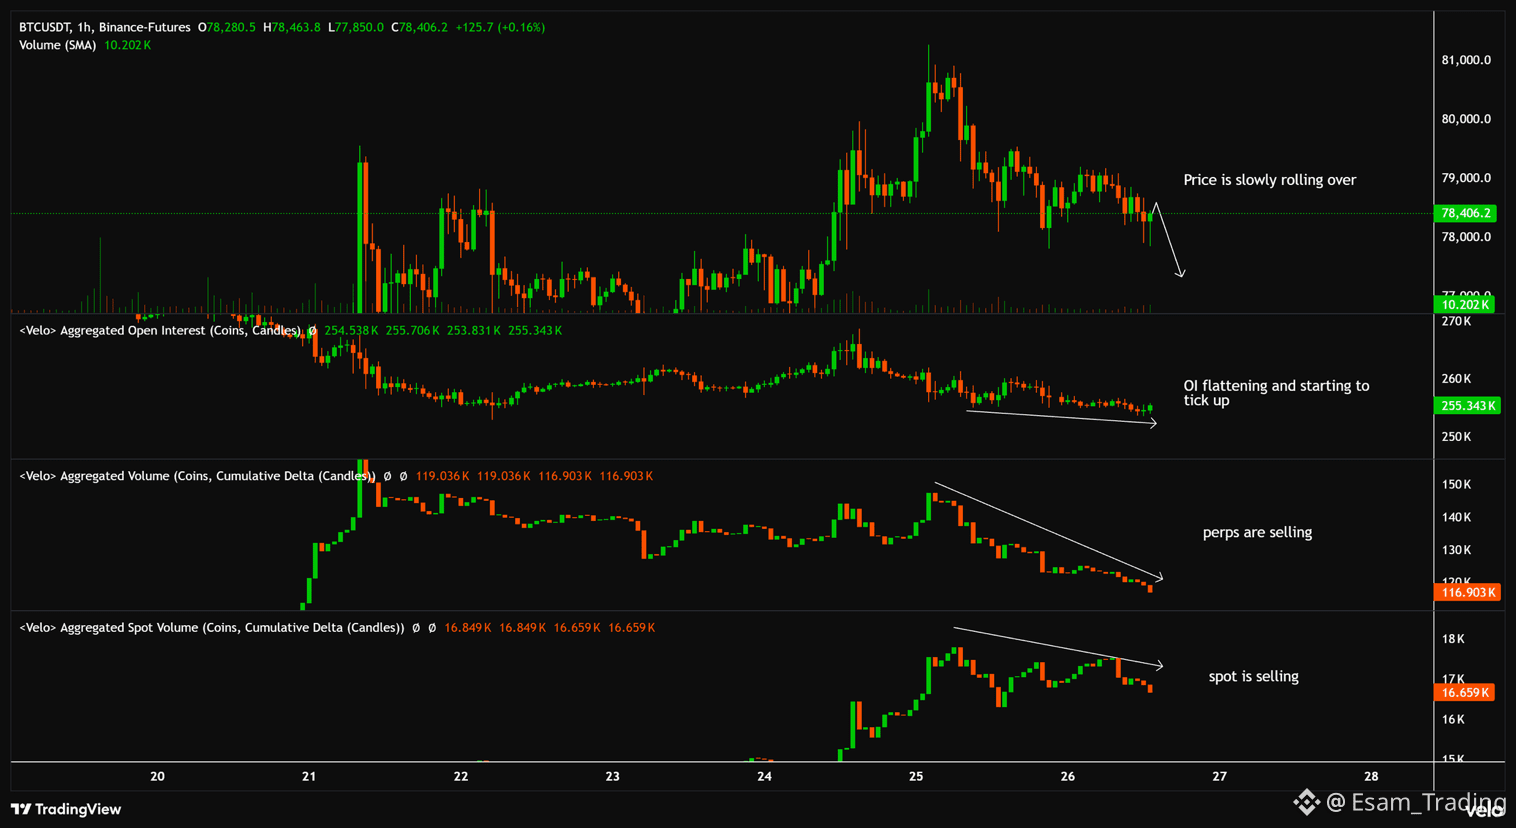Click the 140K volume delta axis label
The image size is (1516, 828).
click(1456, 518)
